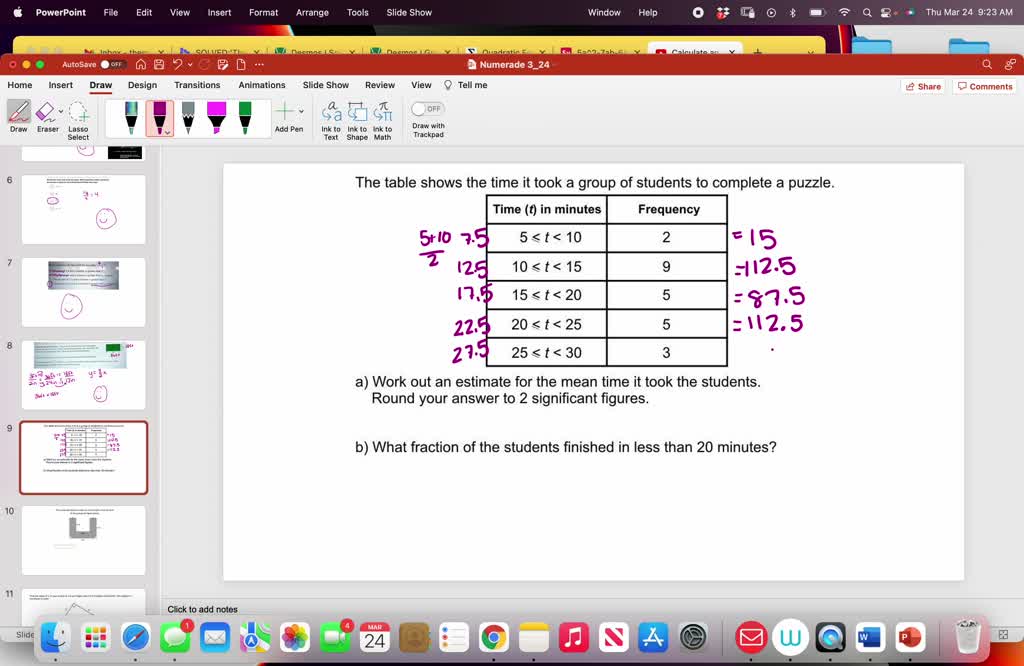Activate the Draw tool in ribbon
The width and height of the screenshot is (1024, 666).
tap(18, 117)
